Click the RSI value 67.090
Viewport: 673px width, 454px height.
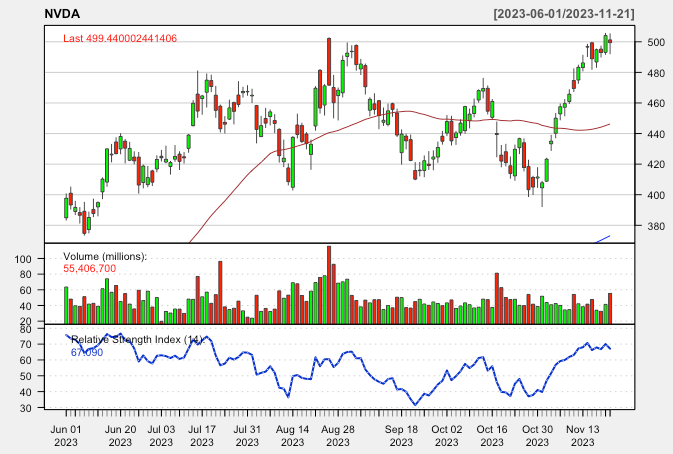coord(87,352)
